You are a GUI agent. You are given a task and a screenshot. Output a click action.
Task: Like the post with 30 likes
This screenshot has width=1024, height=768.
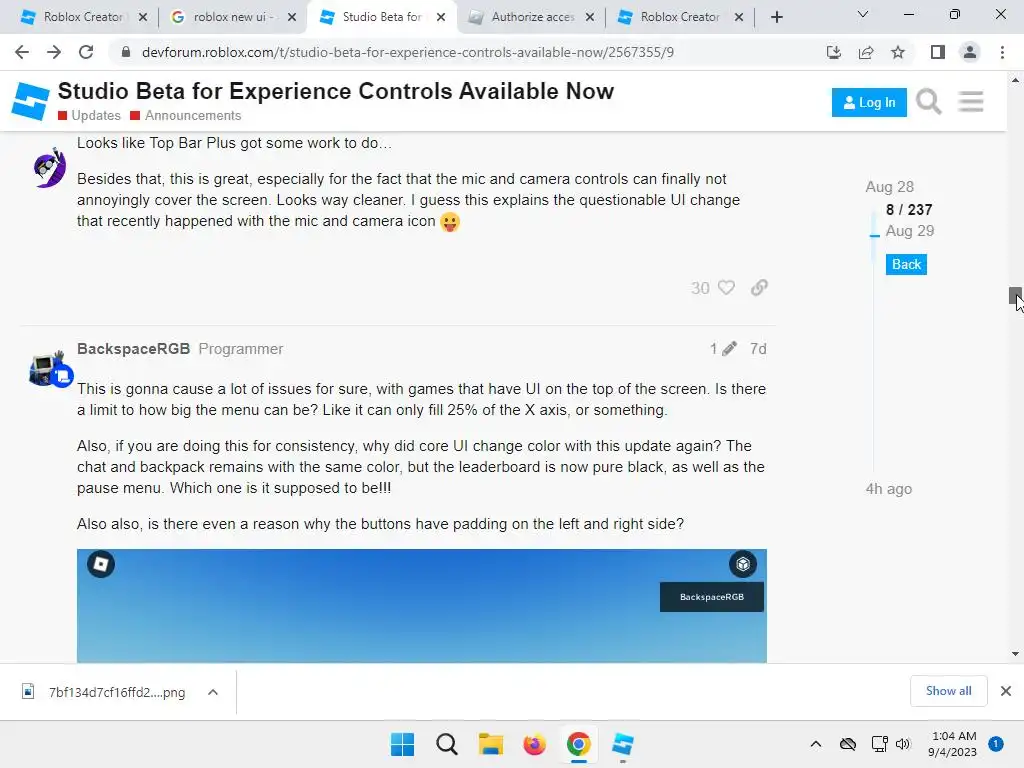pos(726,287)
